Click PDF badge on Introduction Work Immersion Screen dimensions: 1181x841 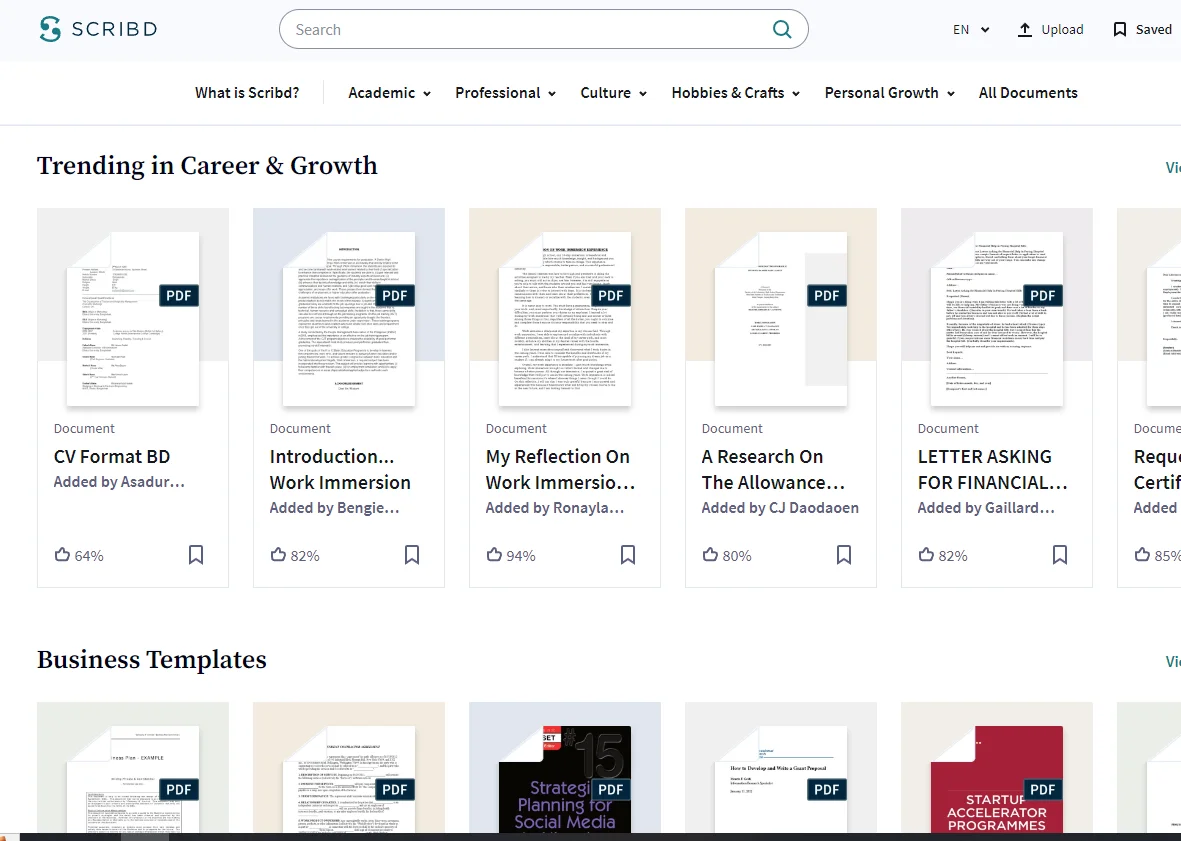click(x=395, y=295)
